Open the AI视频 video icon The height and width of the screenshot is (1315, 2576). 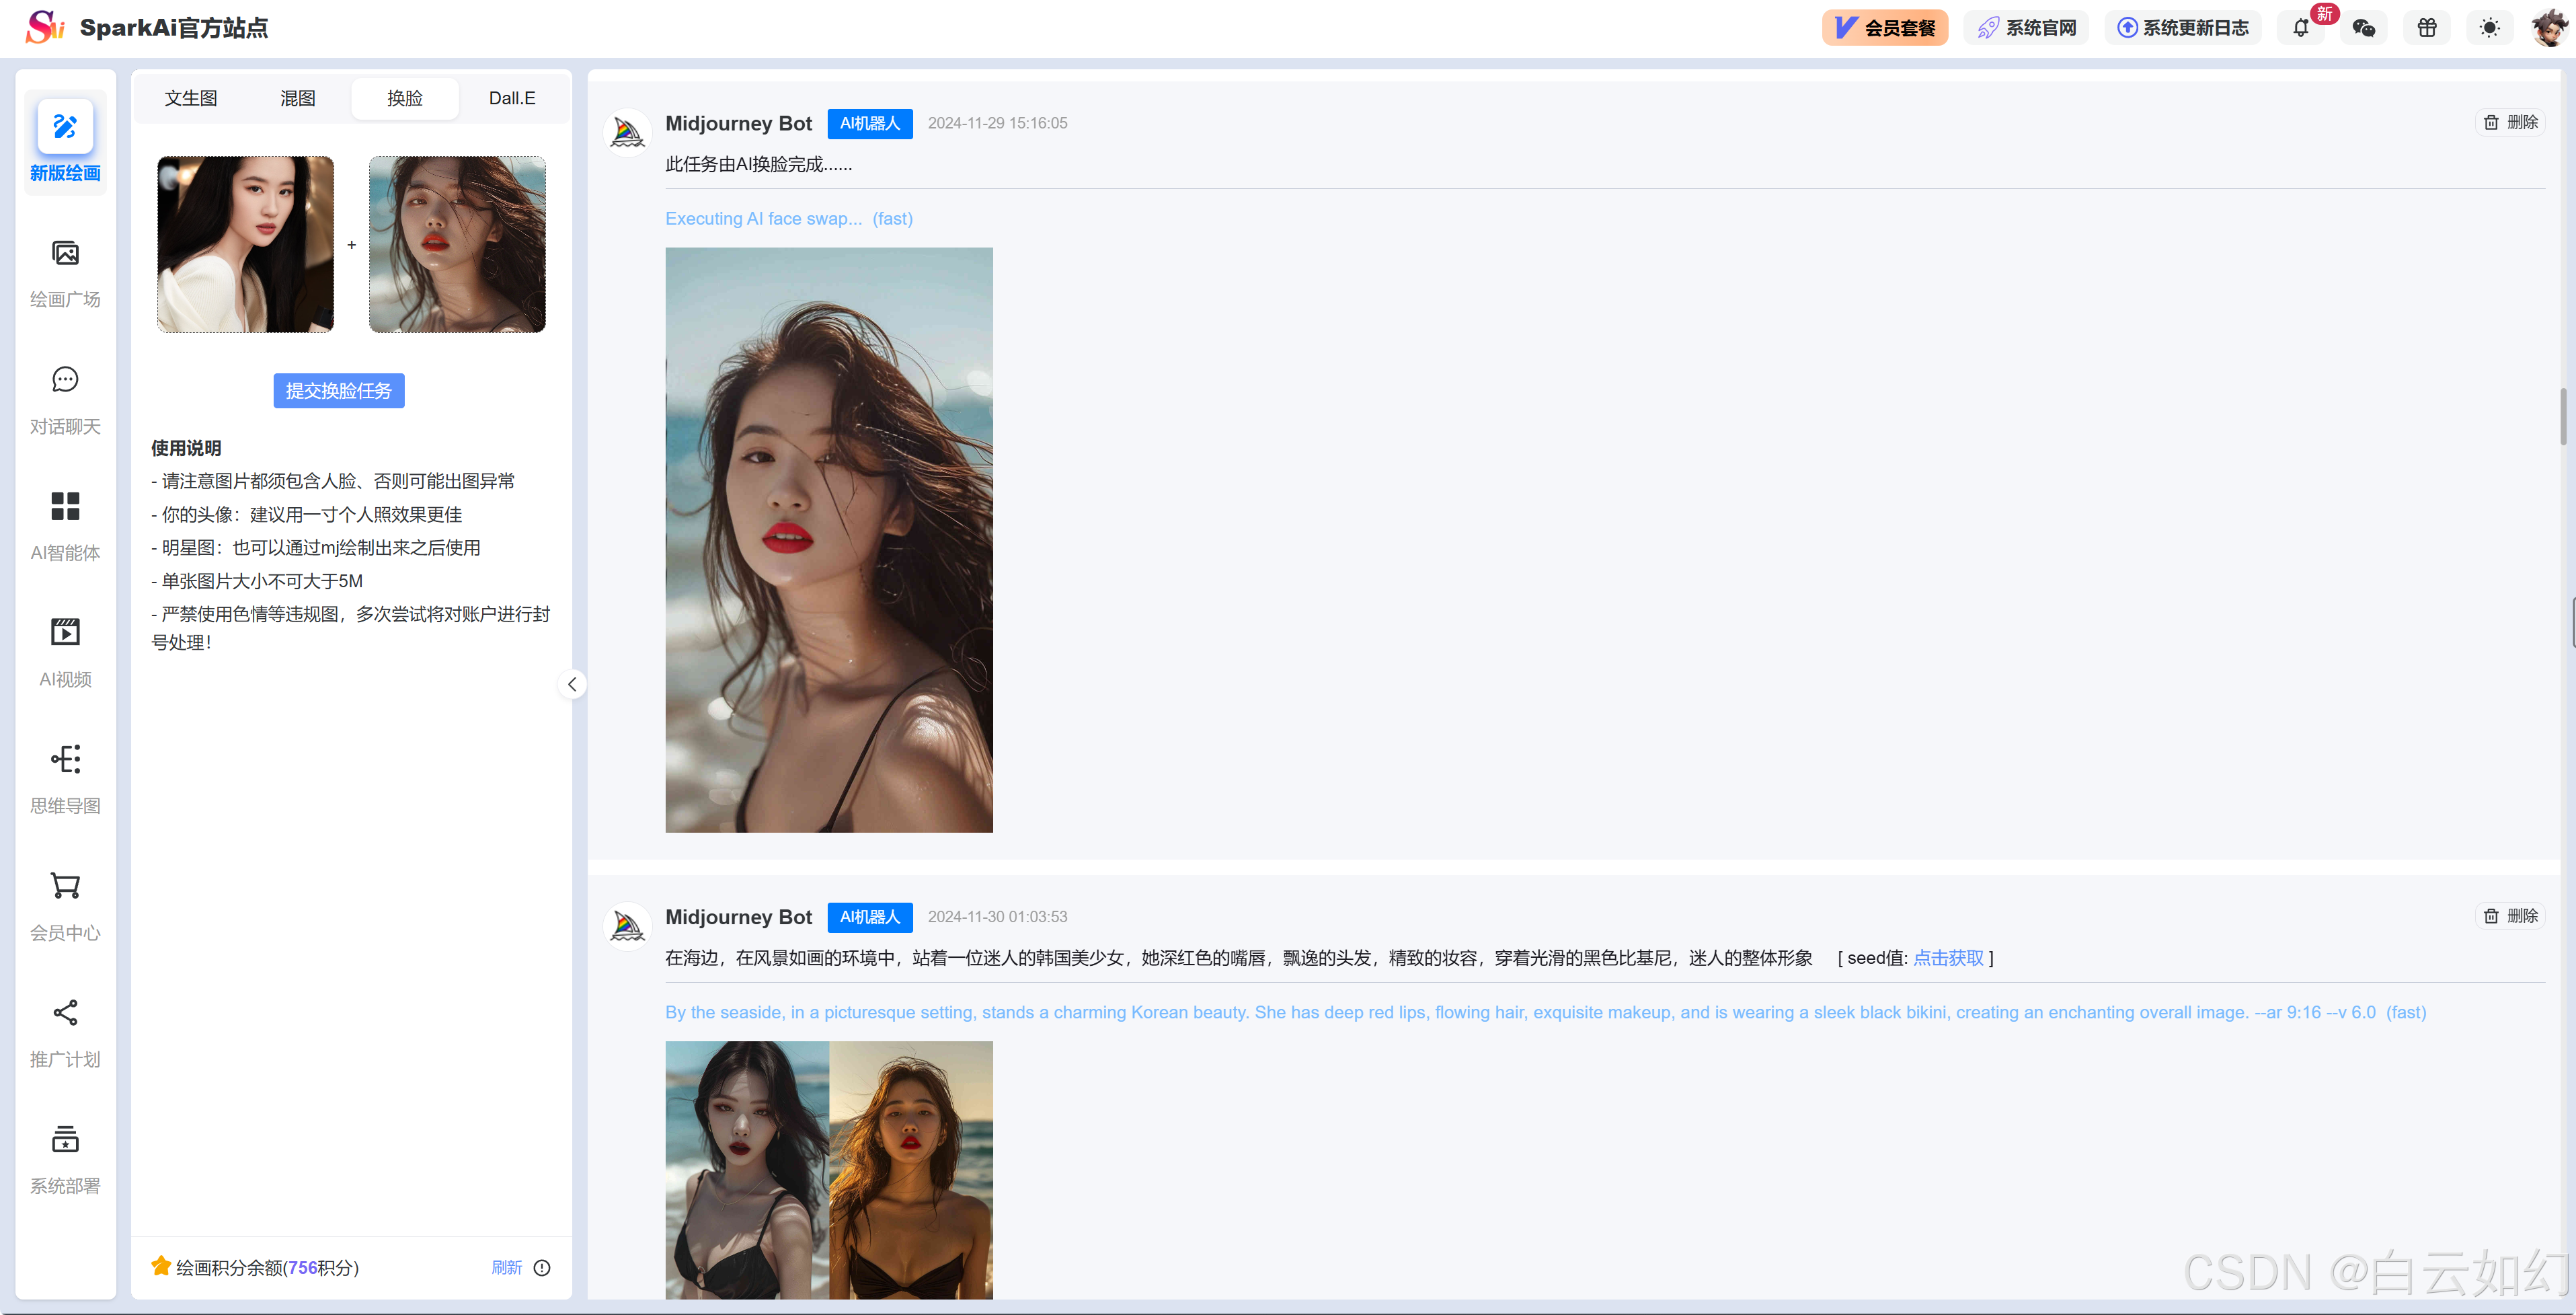[x=65, y=633]
